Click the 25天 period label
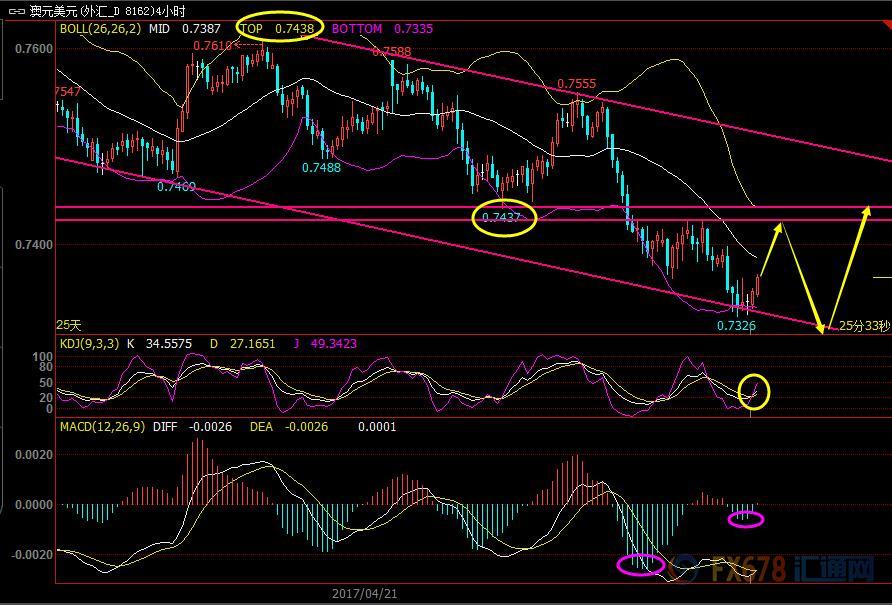 68,325
